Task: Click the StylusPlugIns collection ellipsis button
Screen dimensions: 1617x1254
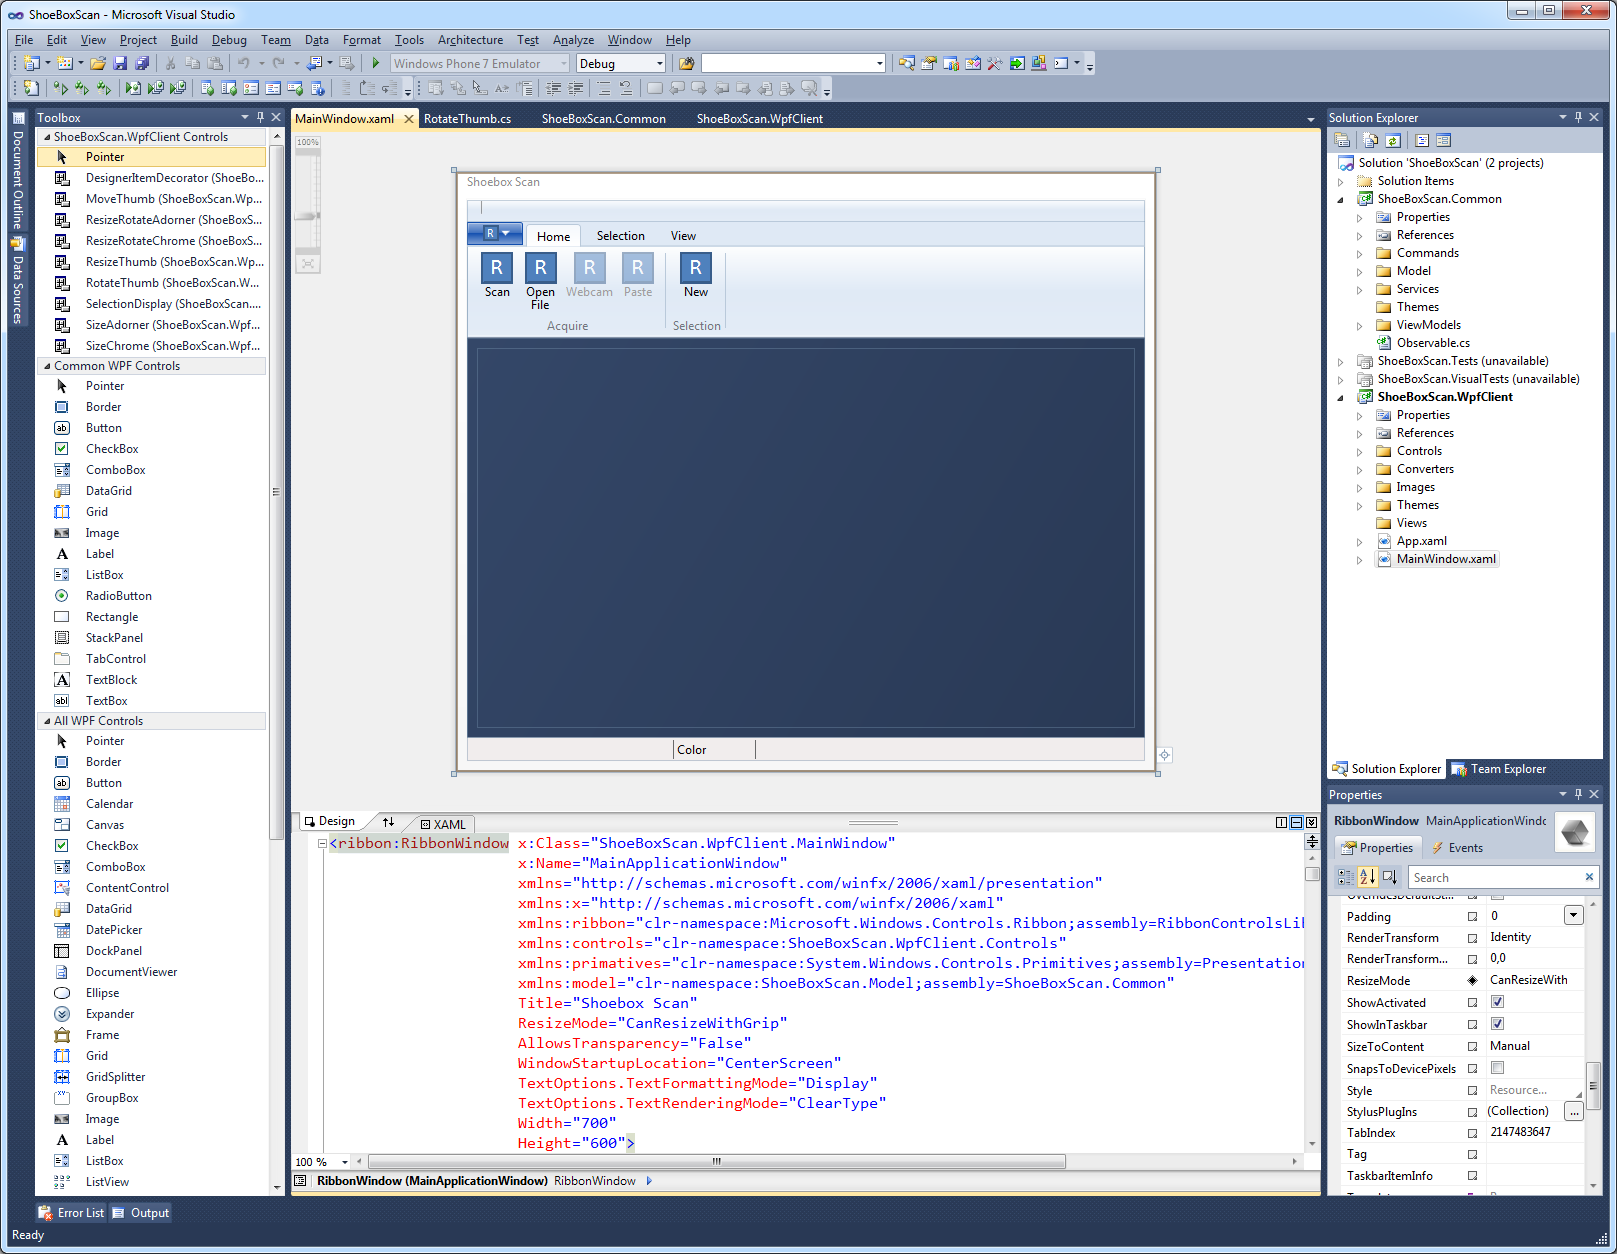Action: [1574, 1111]
